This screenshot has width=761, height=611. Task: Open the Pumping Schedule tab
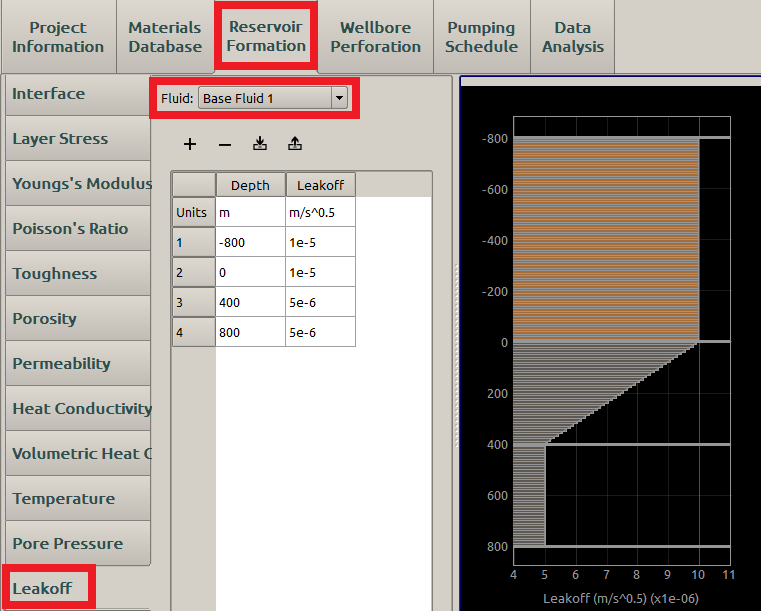(x=481, y=37)
